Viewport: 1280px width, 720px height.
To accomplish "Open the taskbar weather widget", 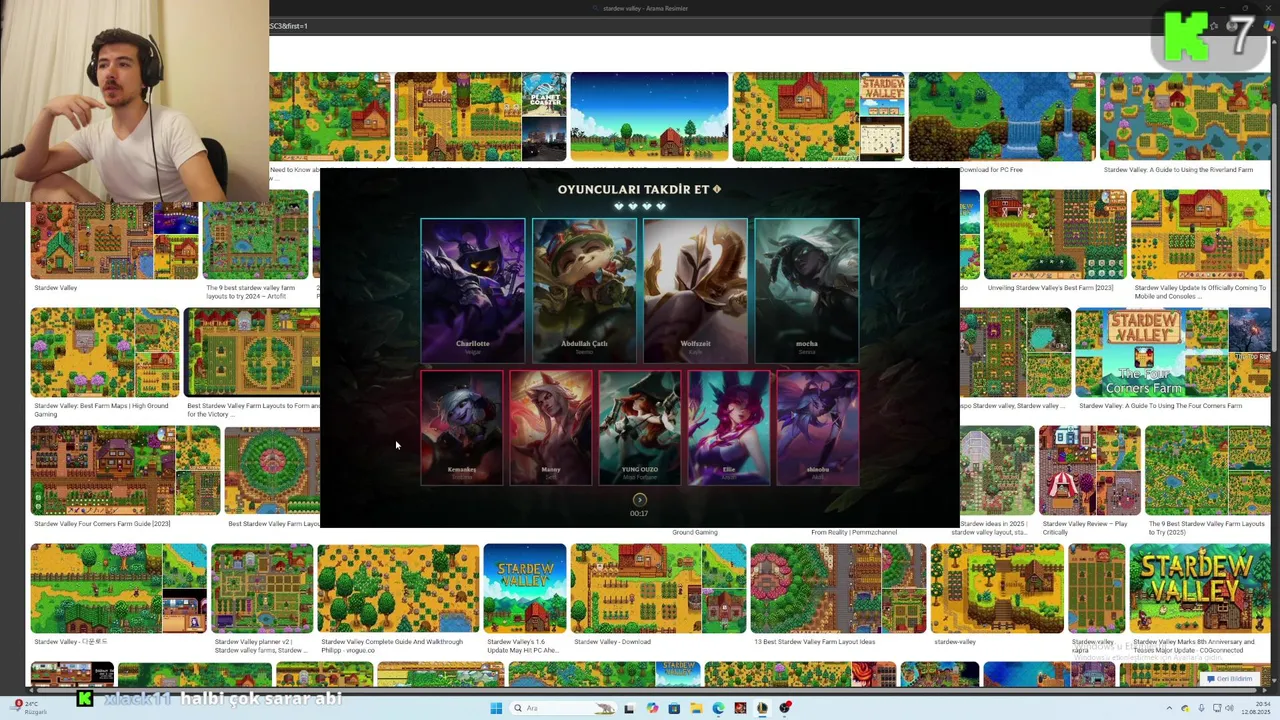I will (30, 708).
